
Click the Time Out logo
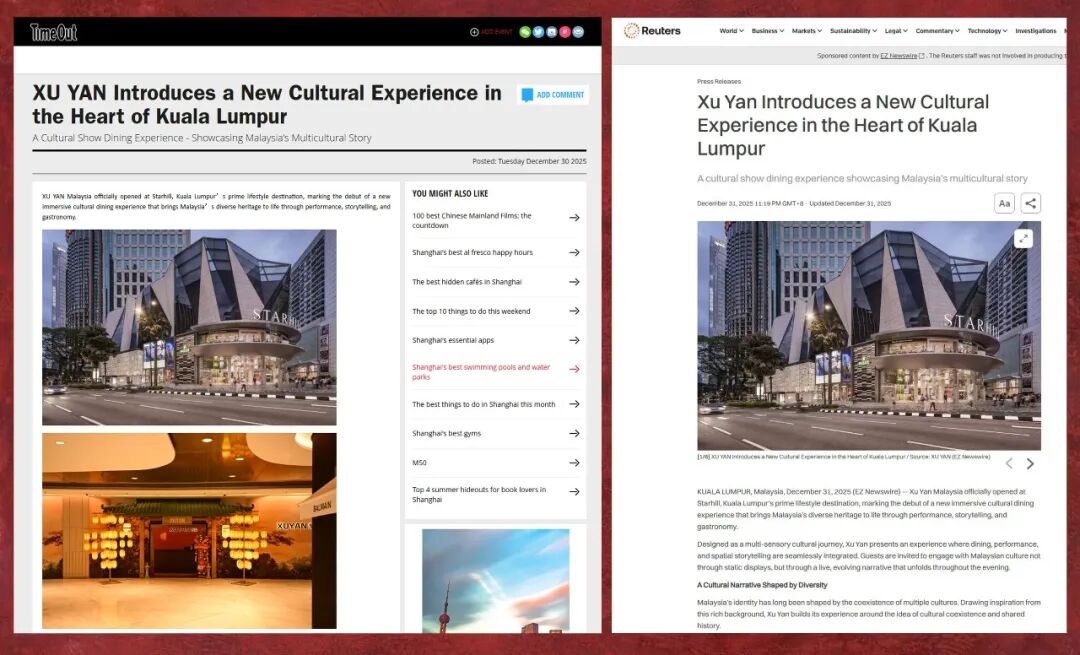pyautogui.click(x=53, y=32)
